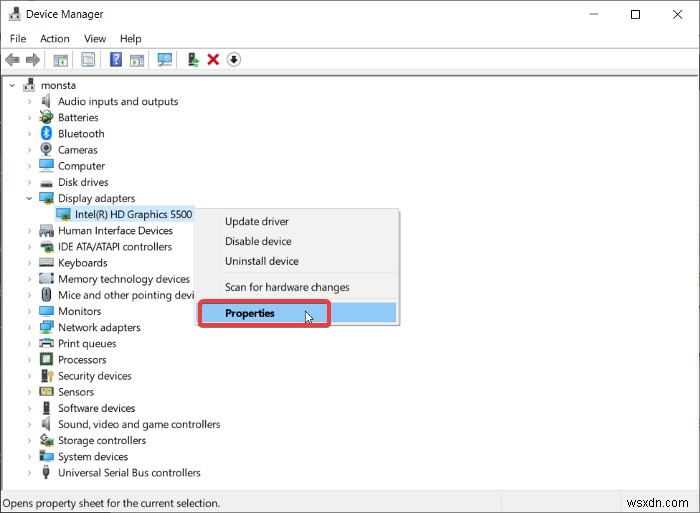Open the Help menu

click(x=130, y=39)
